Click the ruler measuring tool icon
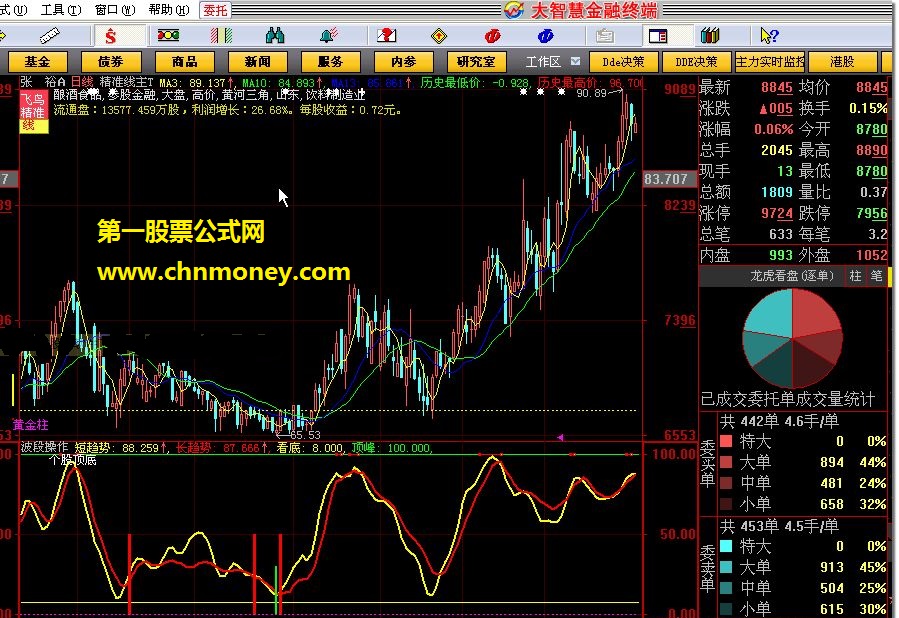The width and height of the screenshot is (899, 618). coord(49,36)
